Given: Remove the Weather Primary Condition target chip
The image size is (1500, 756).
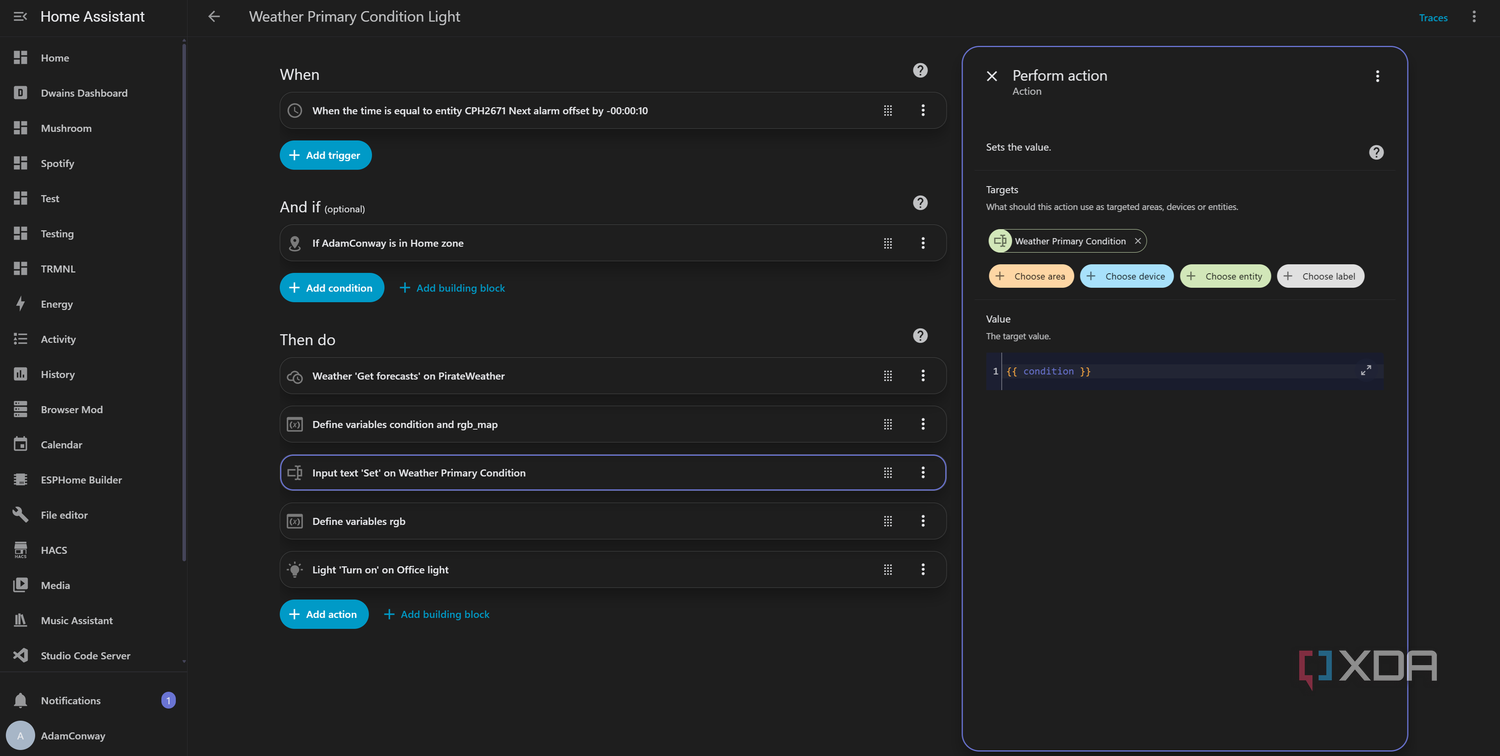Looking at the screenshot, I should point(1137,241).
